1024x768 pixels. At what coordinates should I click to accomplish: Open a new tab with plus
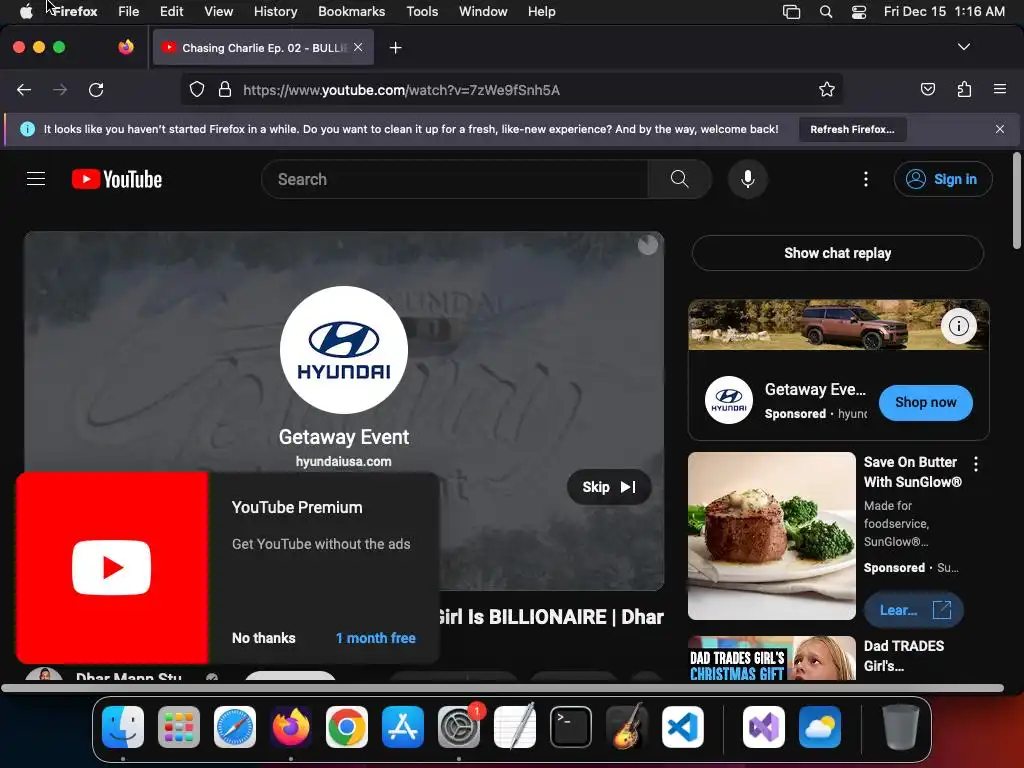click(x=395, y=48)
